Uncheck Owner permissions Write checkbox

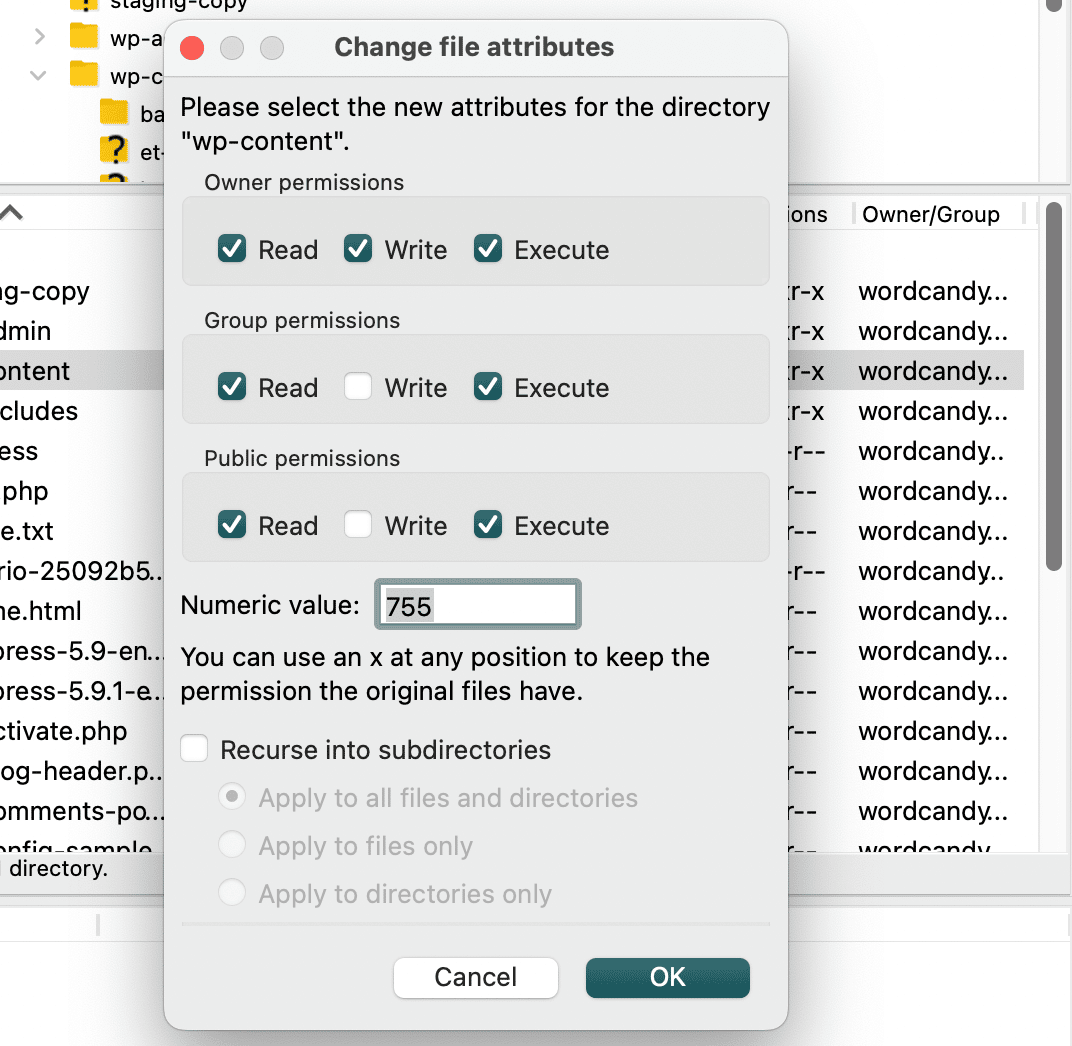point(358,249)
